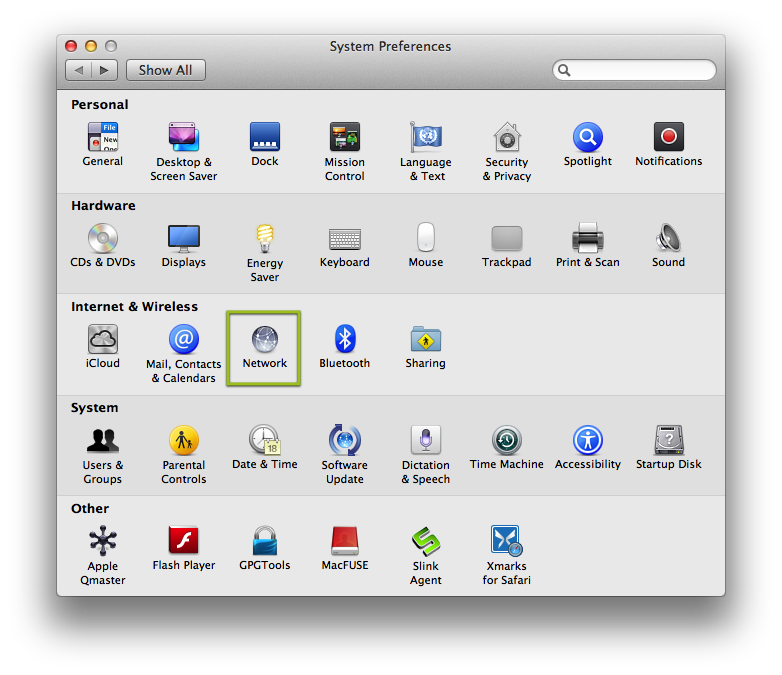Close the System Preferences window
The image size is (782, 675).
point(71,46)
